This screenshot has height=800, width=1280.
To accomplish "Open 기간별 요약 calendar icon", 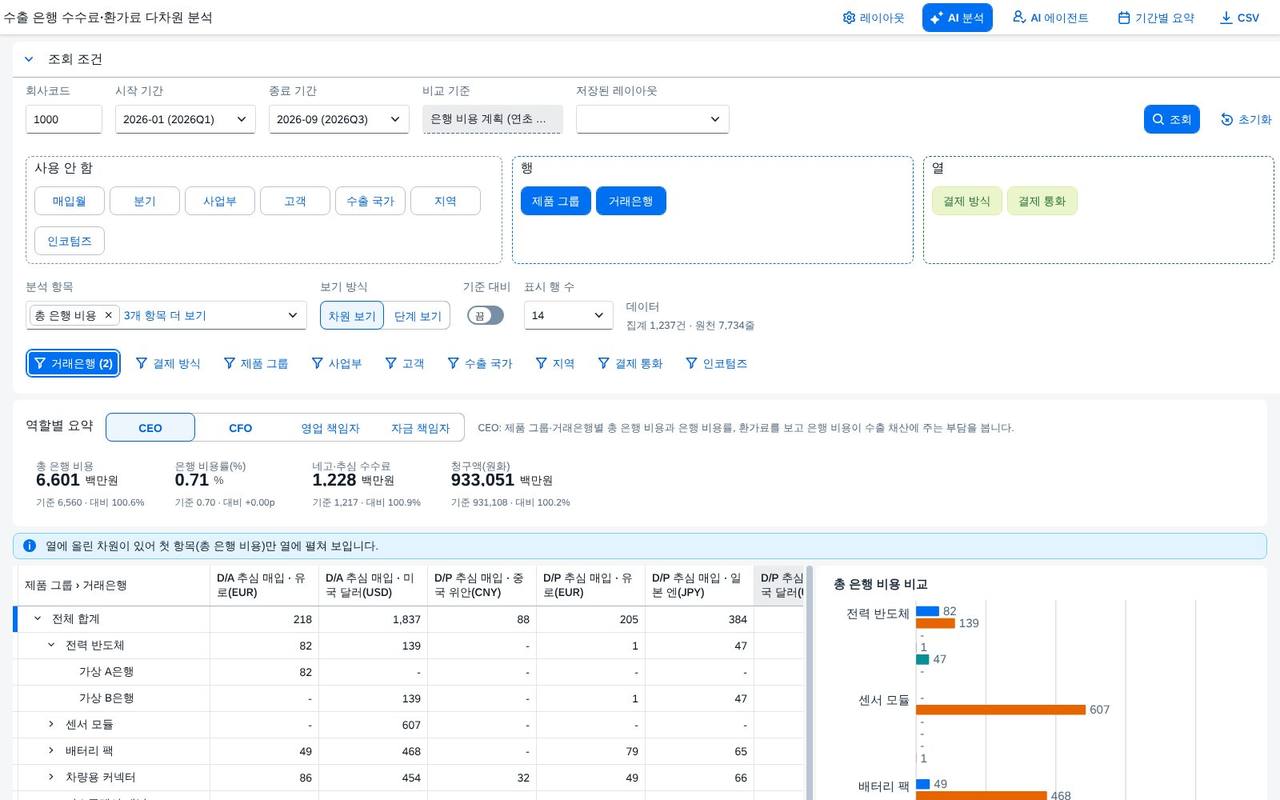I will 1156,18.
